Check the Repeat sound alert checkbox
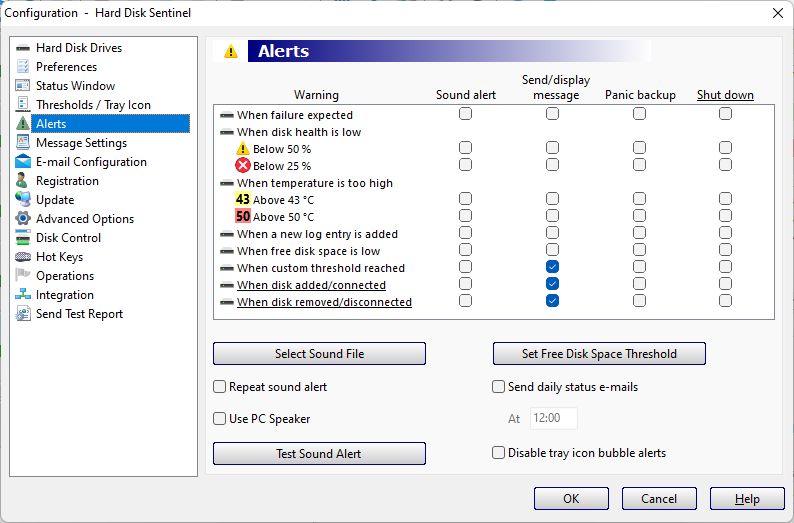Screen dimensions: 794x523 (x=219, y=387)
